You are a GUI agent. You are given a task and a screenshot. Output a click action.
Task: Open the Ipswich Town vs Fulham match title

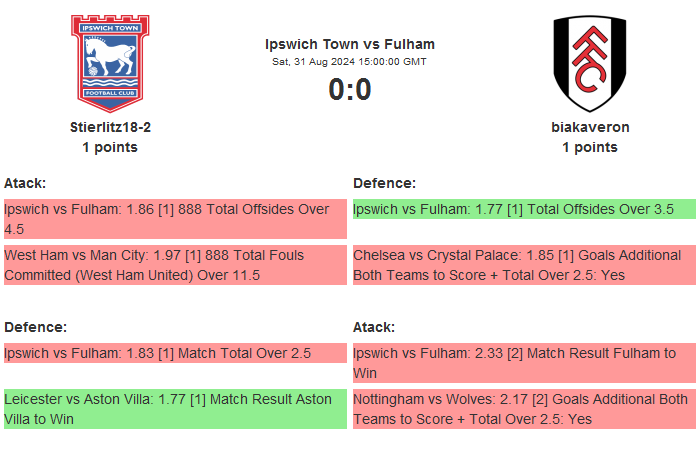click(x=350, y=44)
